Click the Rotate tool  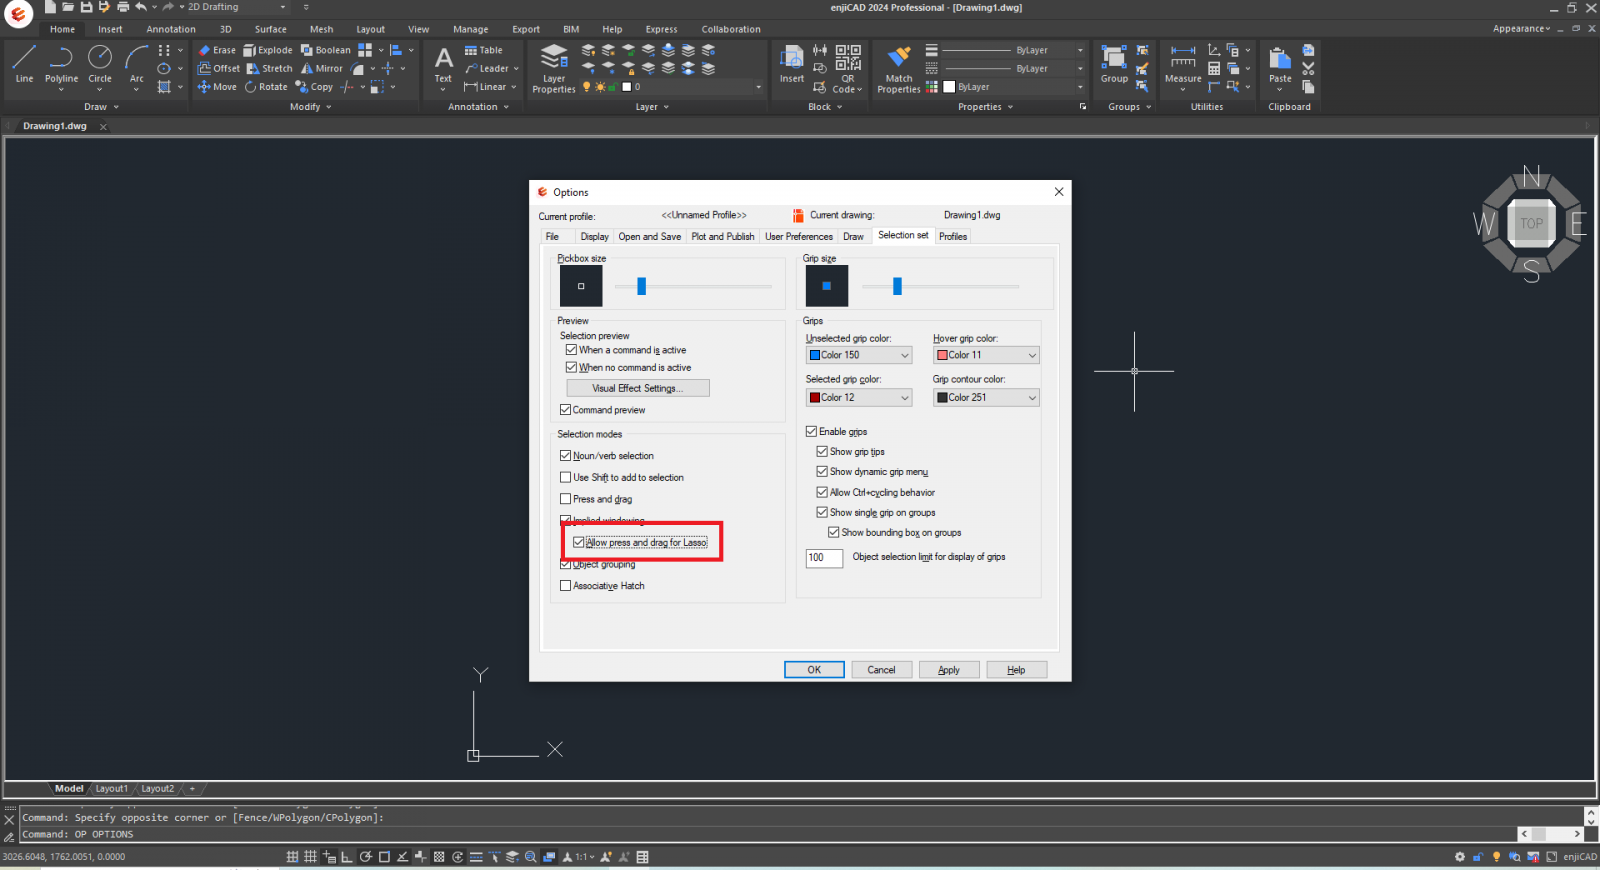[x=266, y=87]
